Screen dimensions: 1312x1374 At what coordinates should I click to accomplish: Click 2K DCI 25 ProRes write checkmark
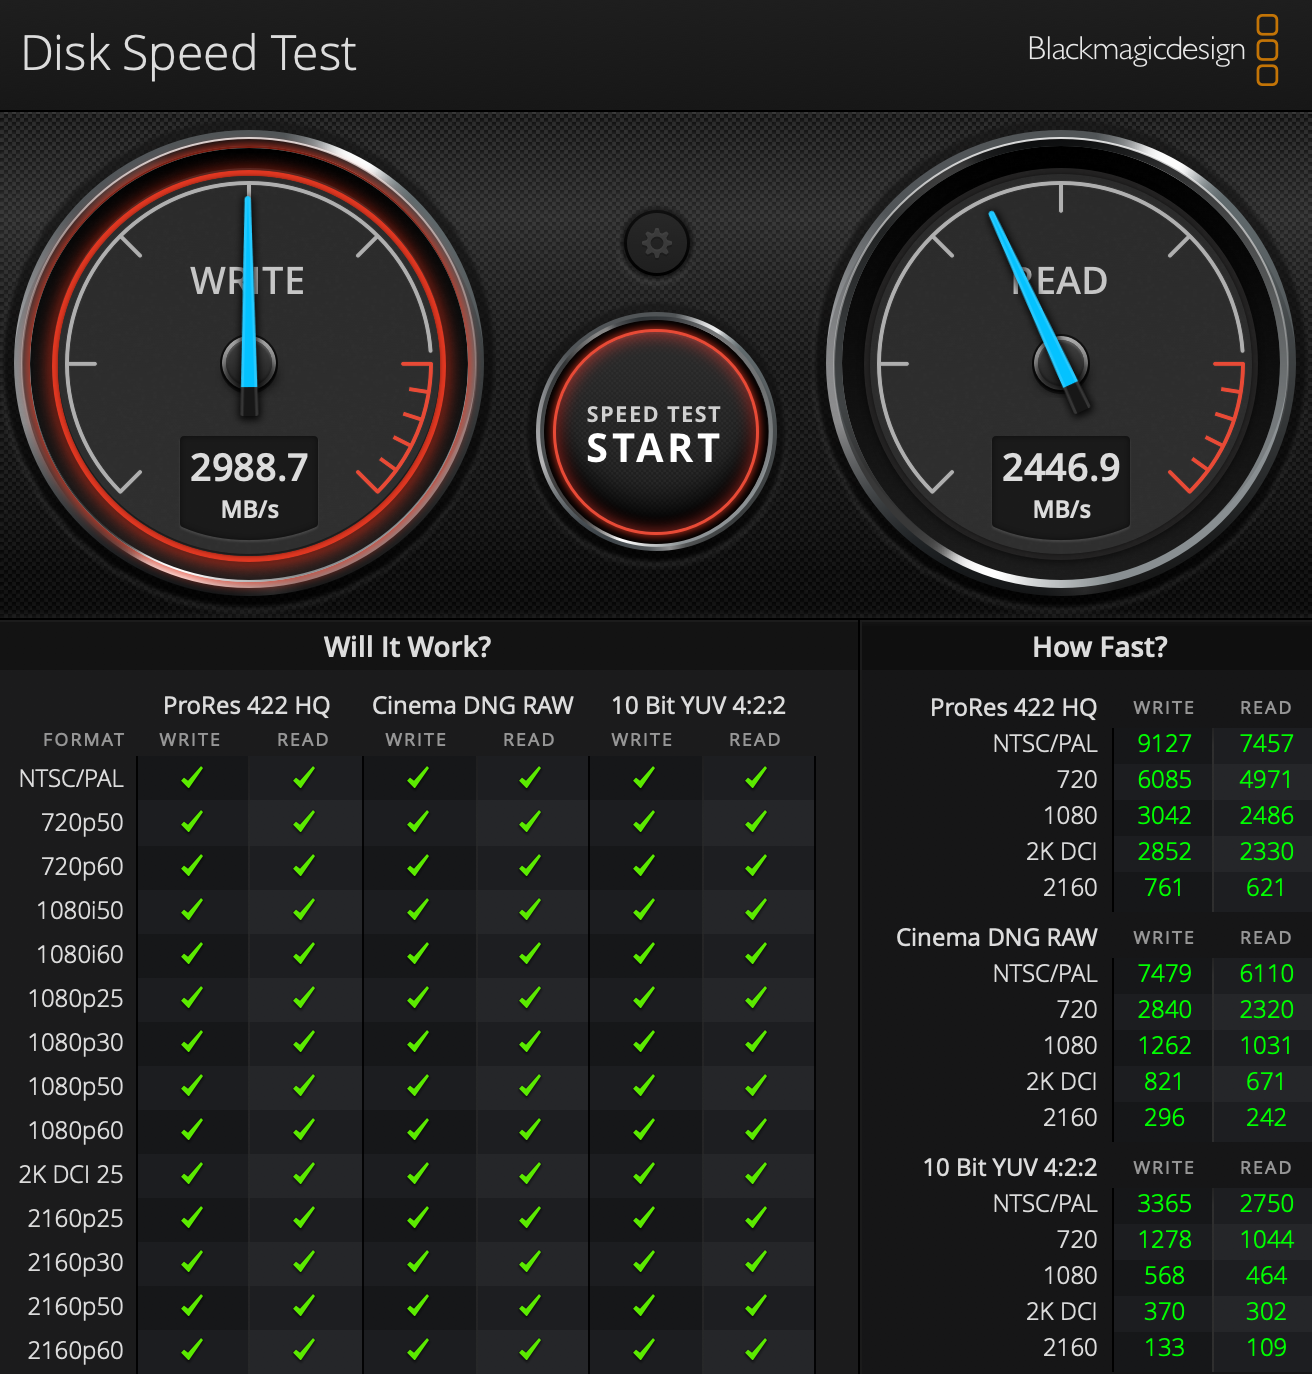pyautogui.click(x=192, y=1173)
